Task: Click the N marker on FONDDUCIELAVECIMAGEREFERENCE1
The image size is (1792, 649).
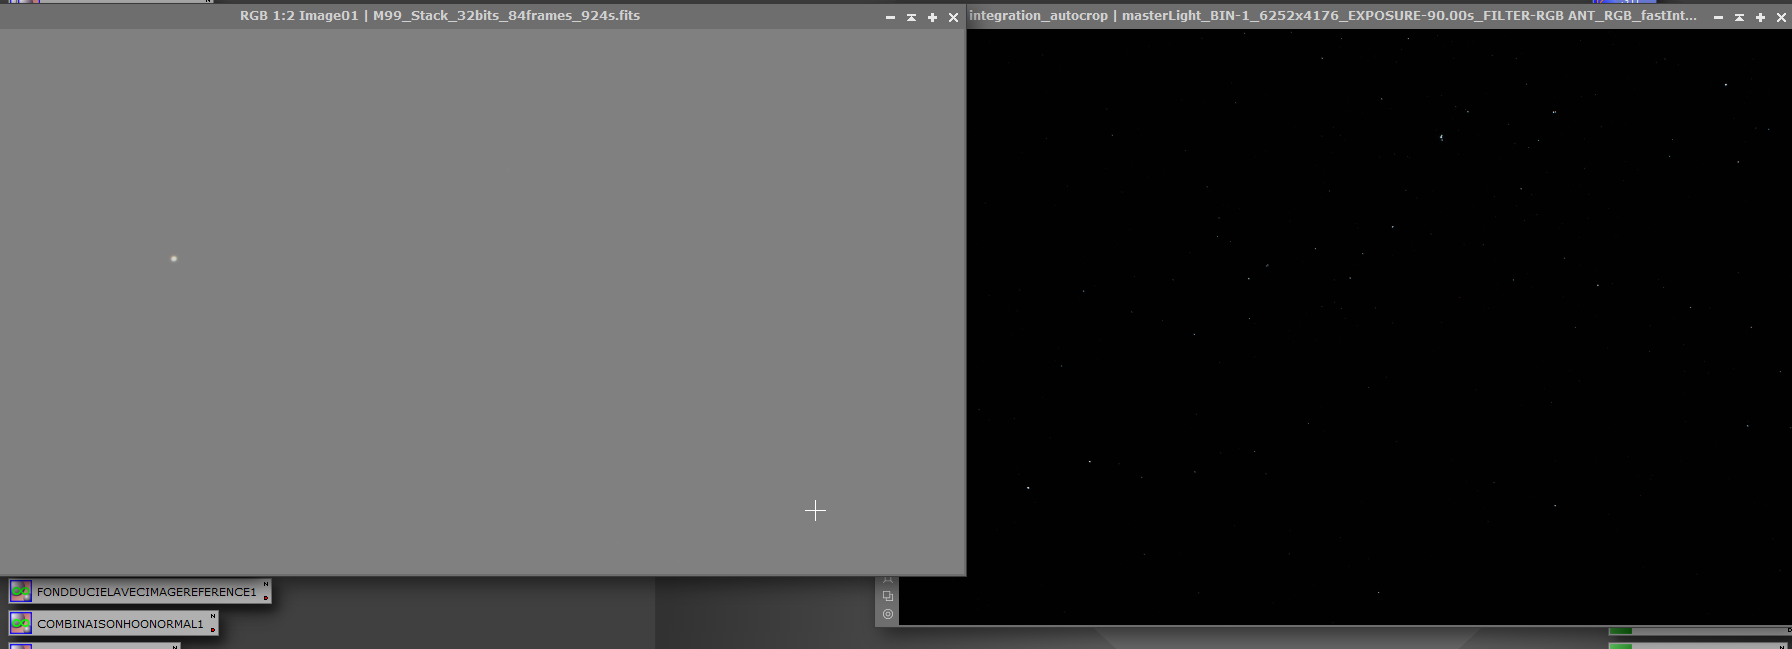Action: (x=266, y=584)
